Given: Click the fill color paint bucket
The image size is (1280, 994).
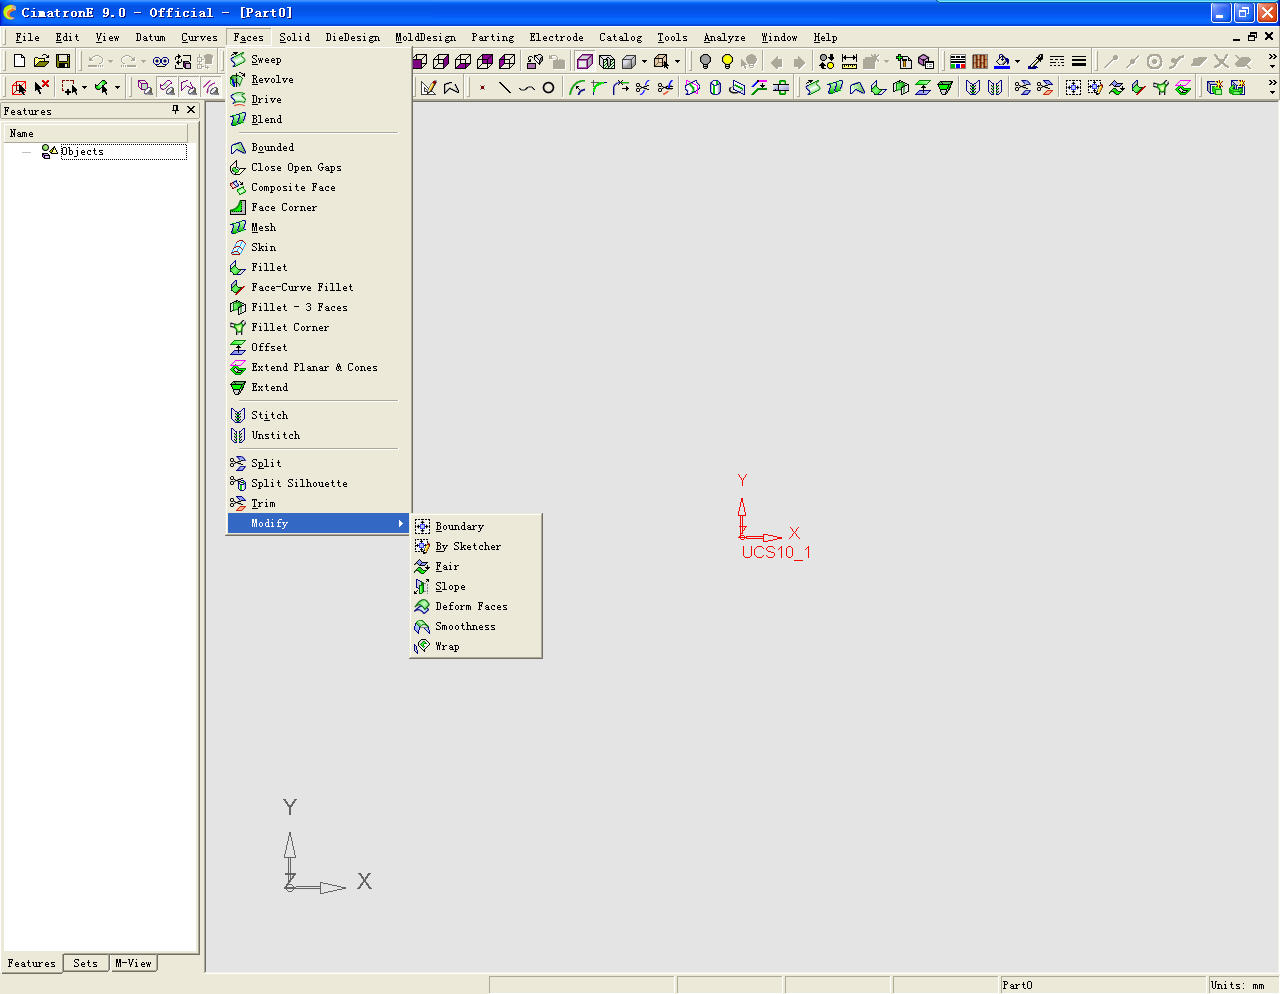Looking at the screenshot, I should point(1002,61).
